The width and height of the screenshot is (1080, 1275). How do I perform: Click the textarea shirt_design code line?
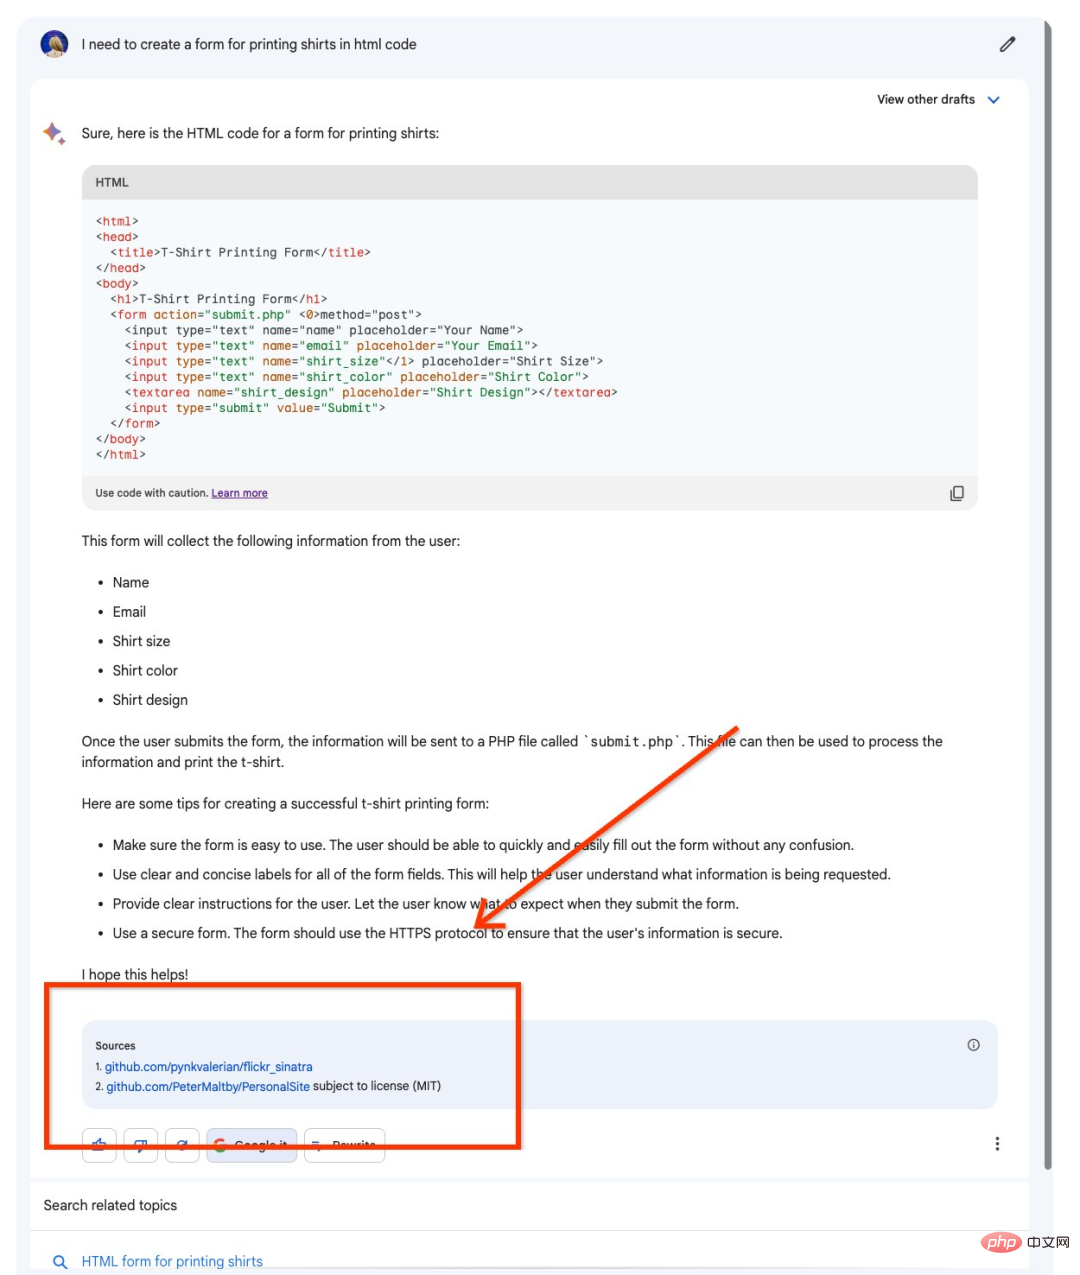tap(371, 392)
